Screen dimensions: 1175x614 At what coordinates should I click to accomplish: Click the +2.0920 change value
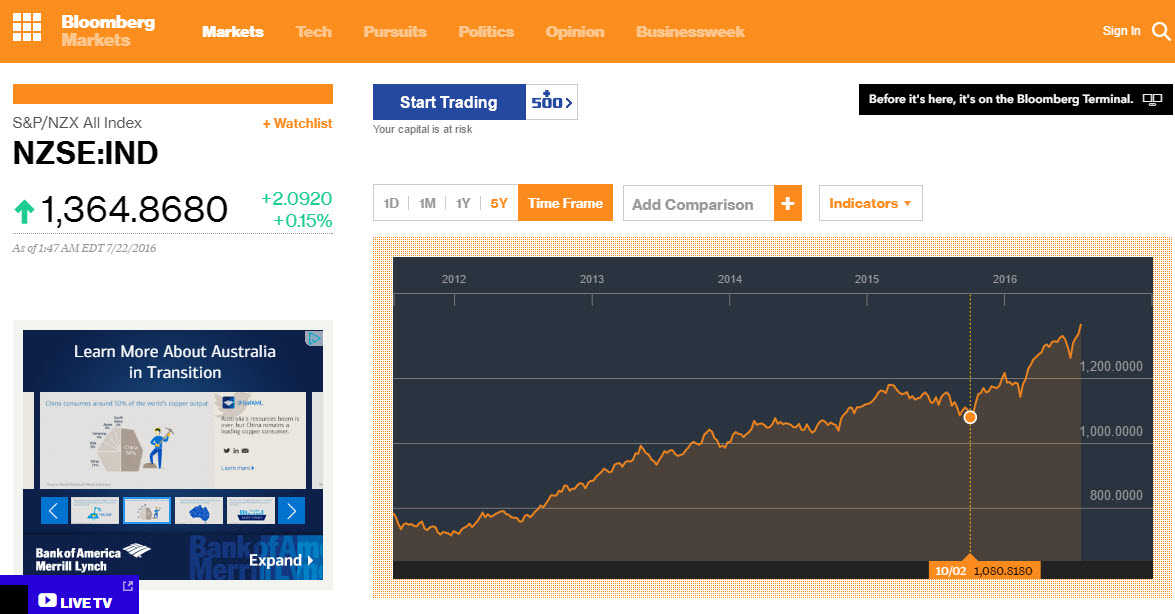[x=297, y=199]
